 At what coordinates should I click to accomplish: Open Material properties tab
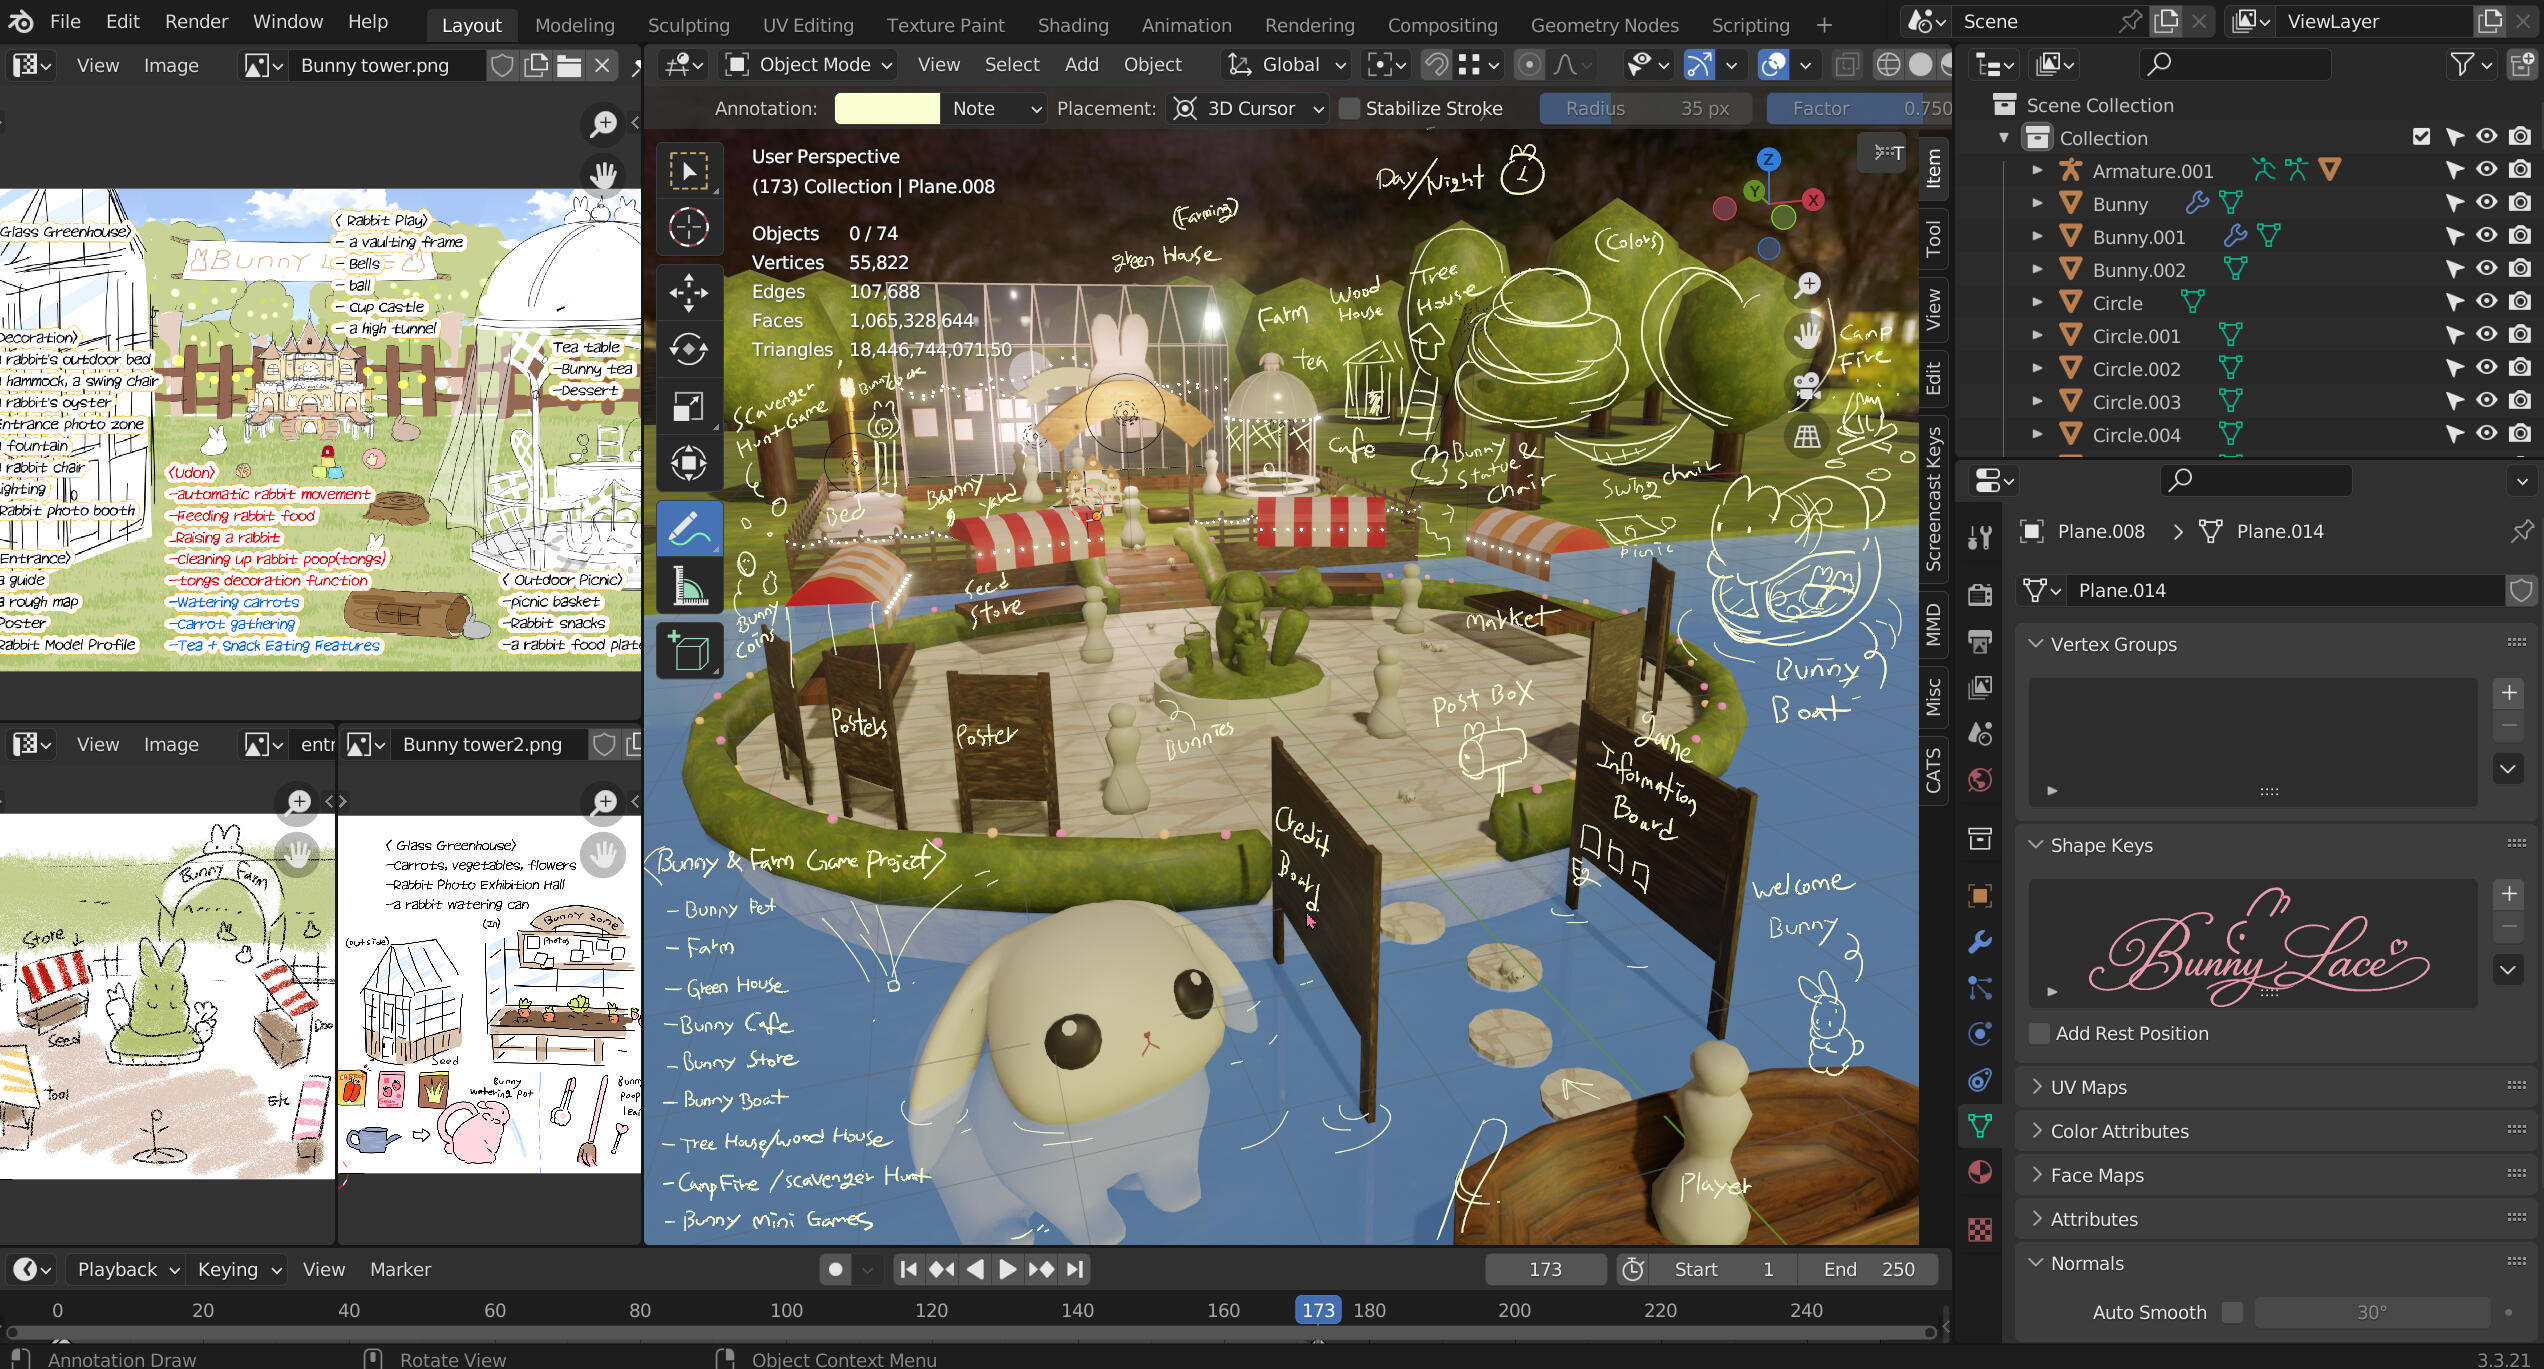[x=1980, y=1172]
